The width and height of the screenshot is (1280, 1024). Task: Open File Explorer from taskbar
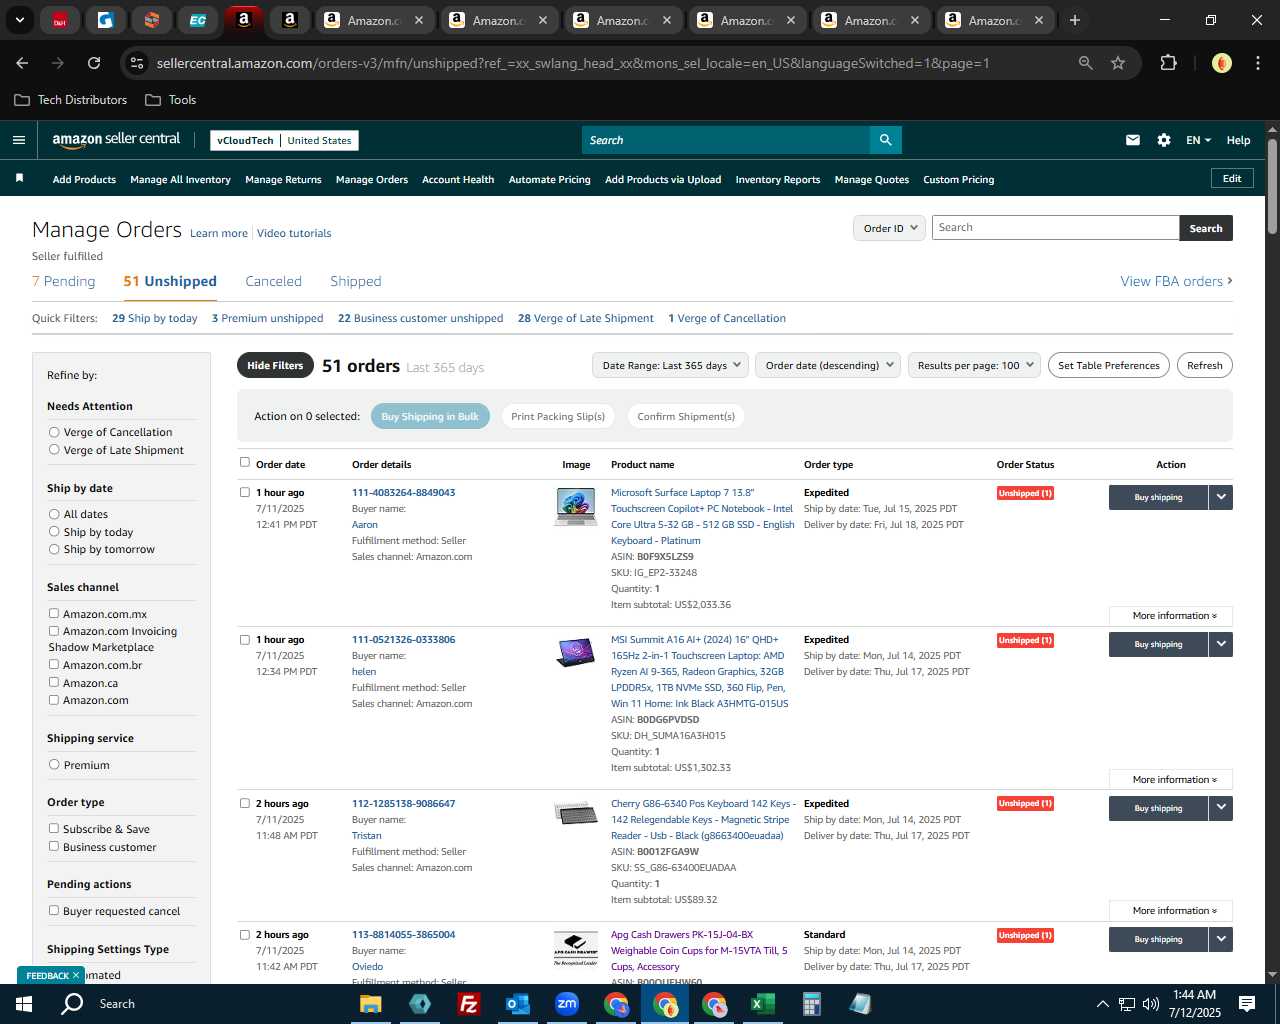(x=371, y=1004)
